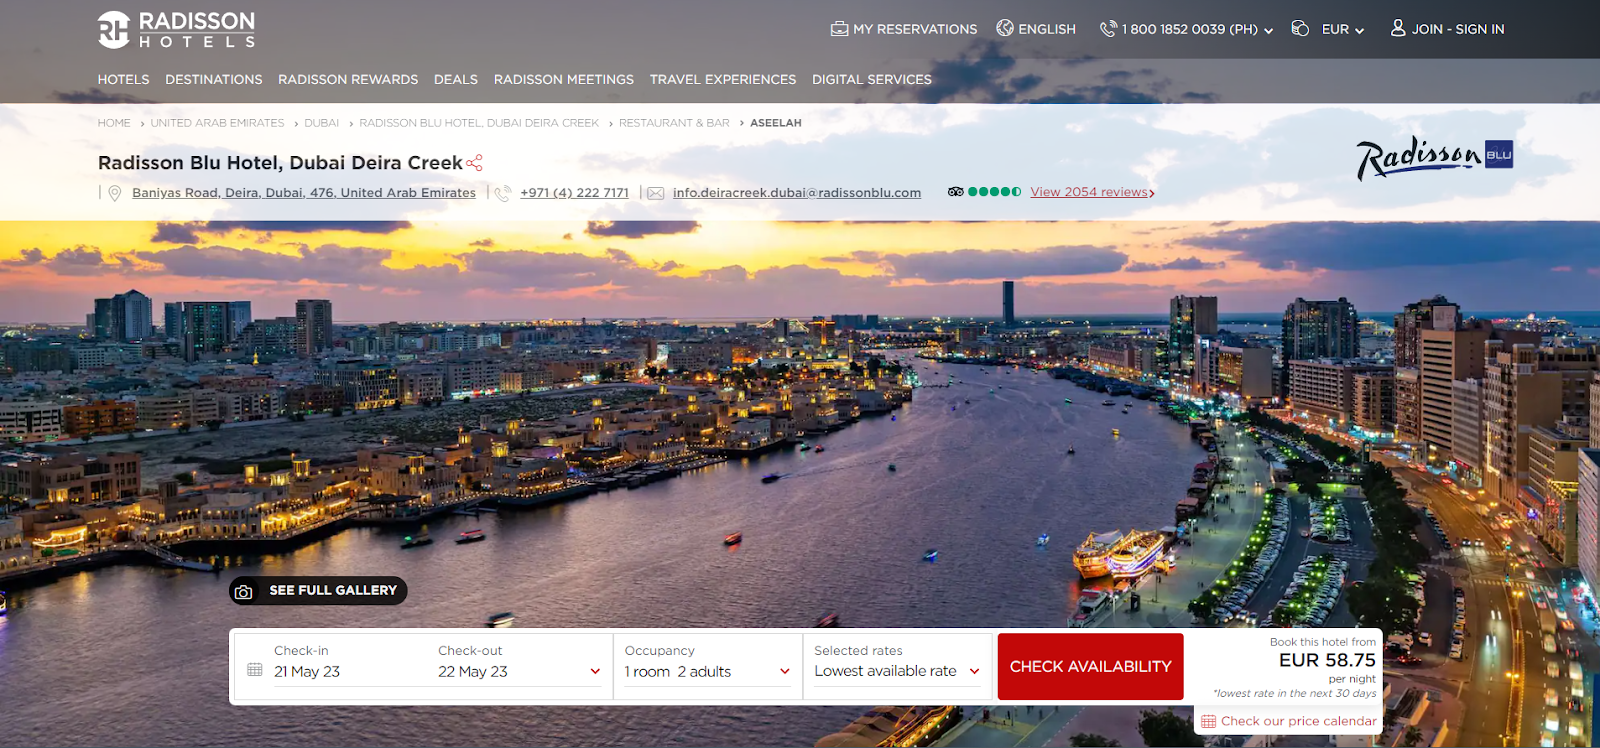The width and height of the screenshot is (1600, 748).
Task: Click the Radisson Blu Hotel, Dubai Deira Creek heading
Action: 280,163
